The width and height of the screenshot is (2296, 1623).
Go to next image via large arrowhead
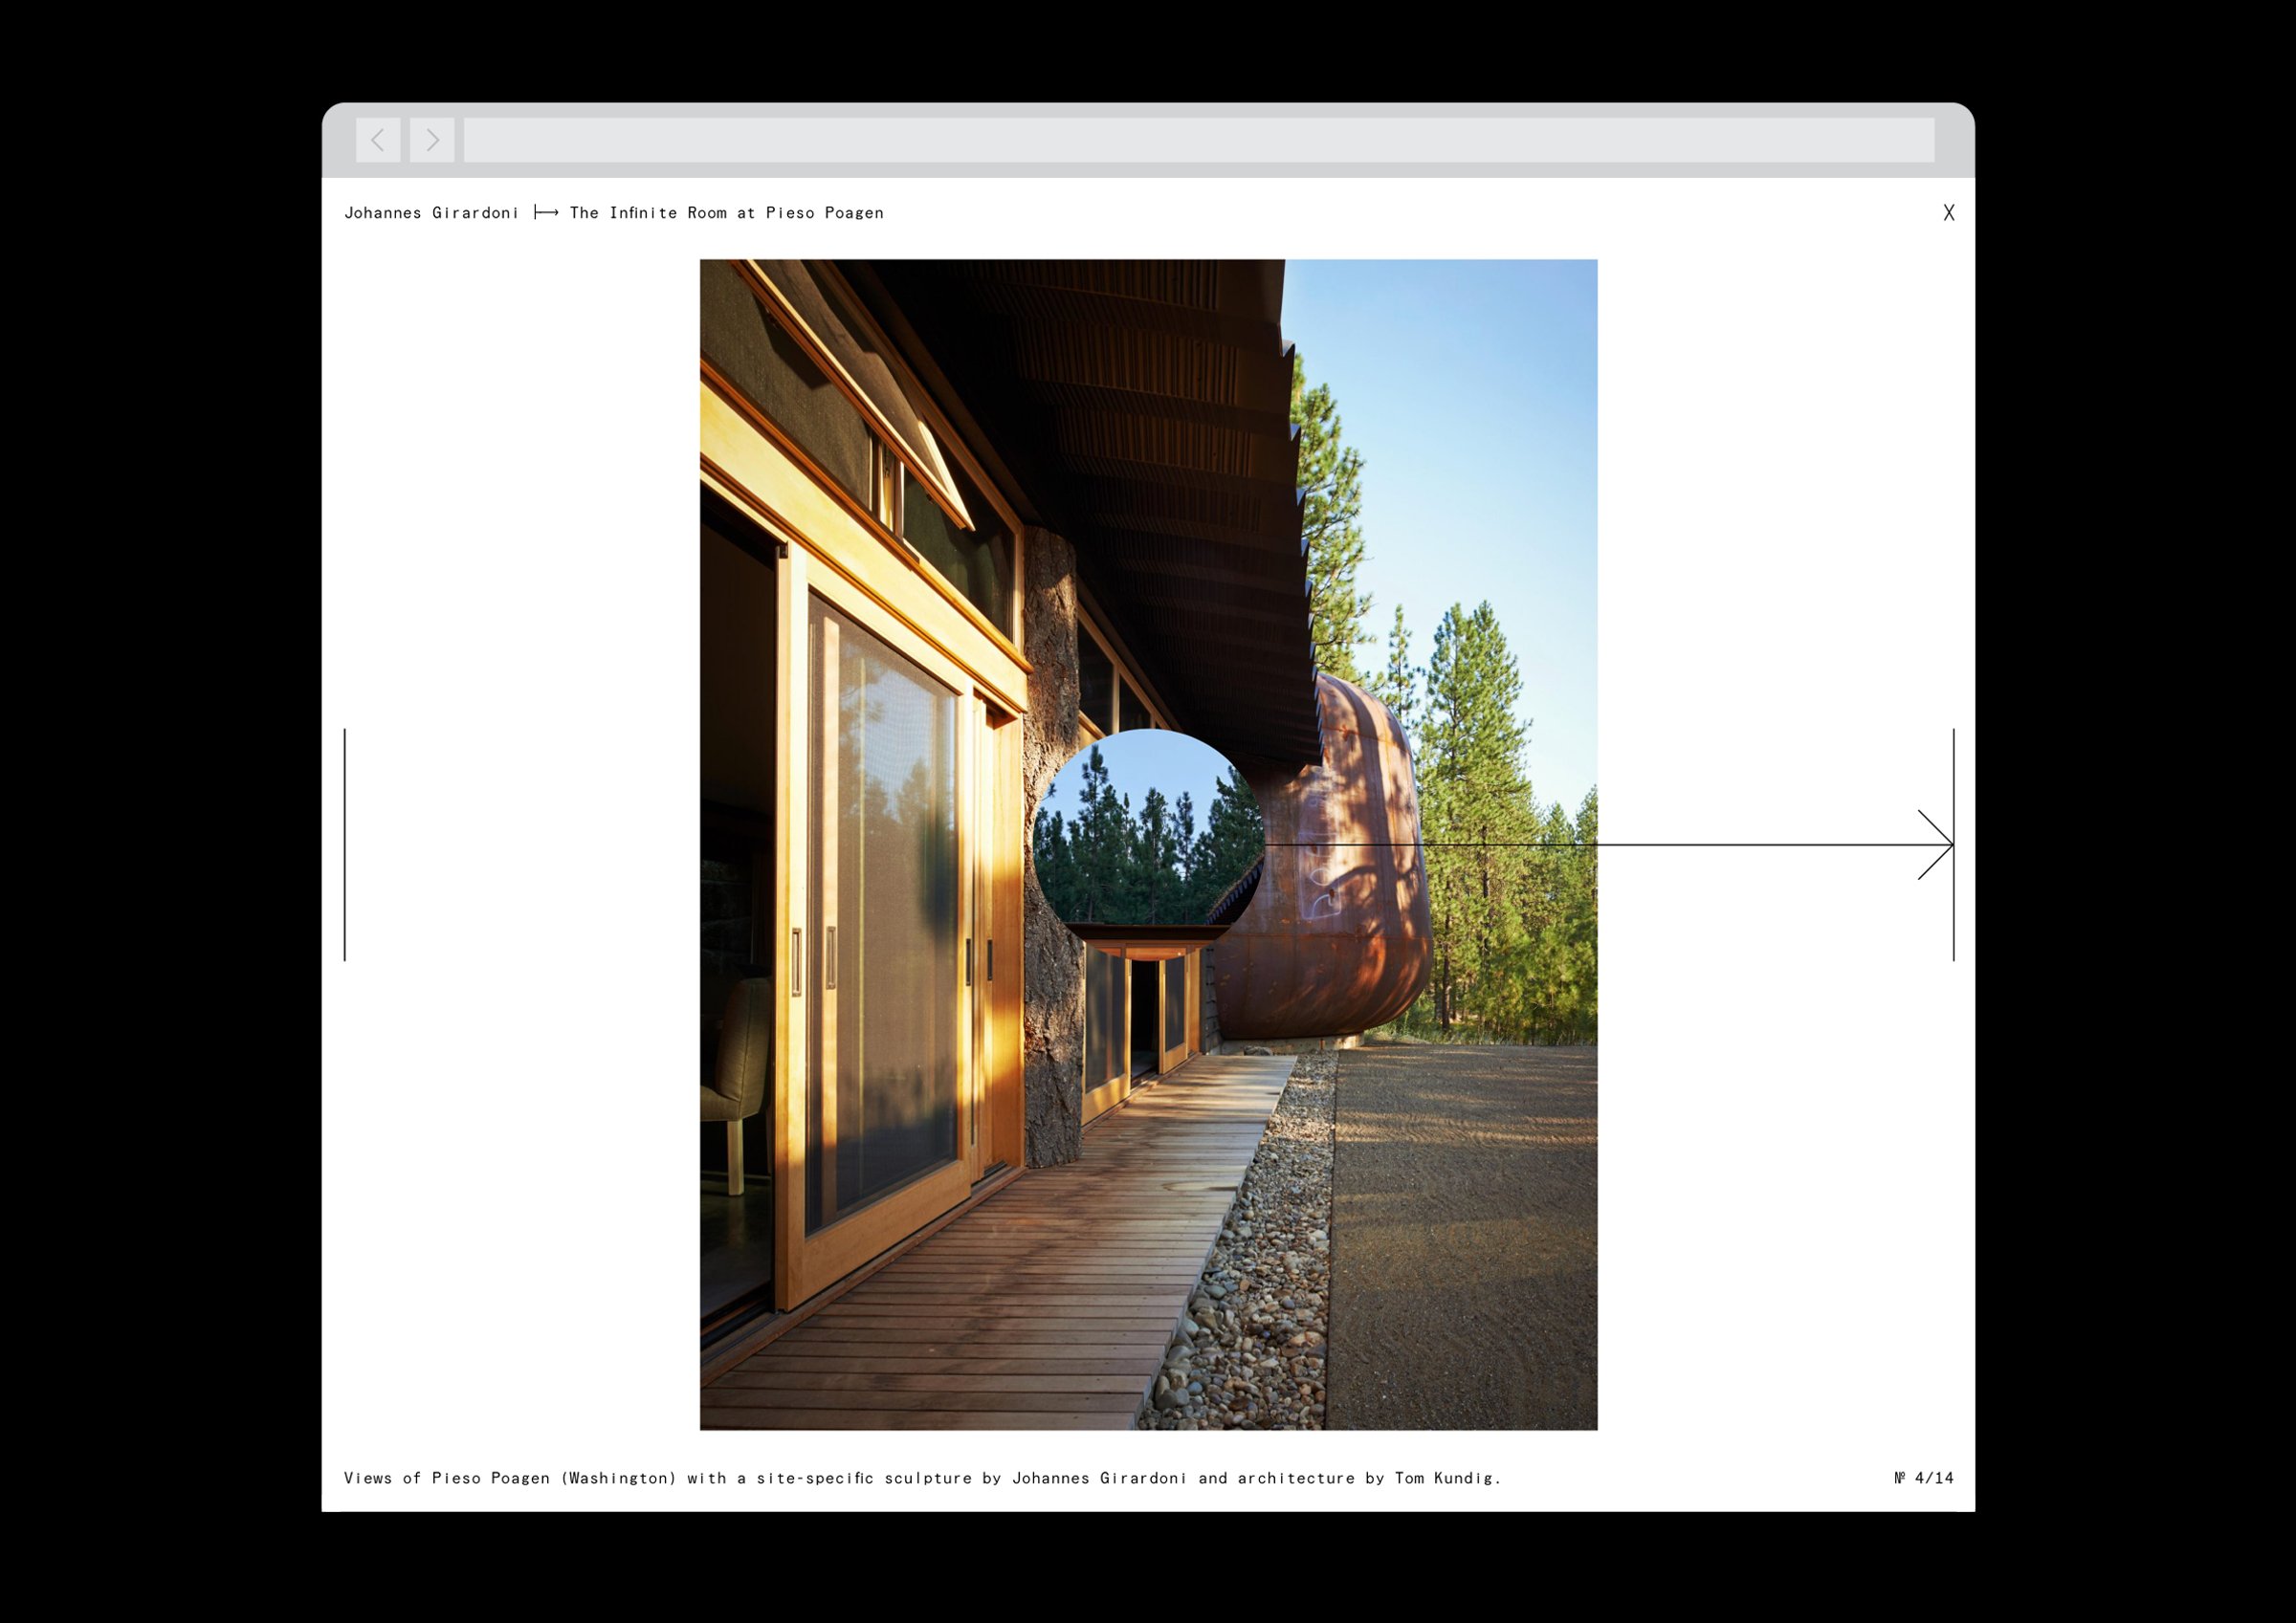1938,845
